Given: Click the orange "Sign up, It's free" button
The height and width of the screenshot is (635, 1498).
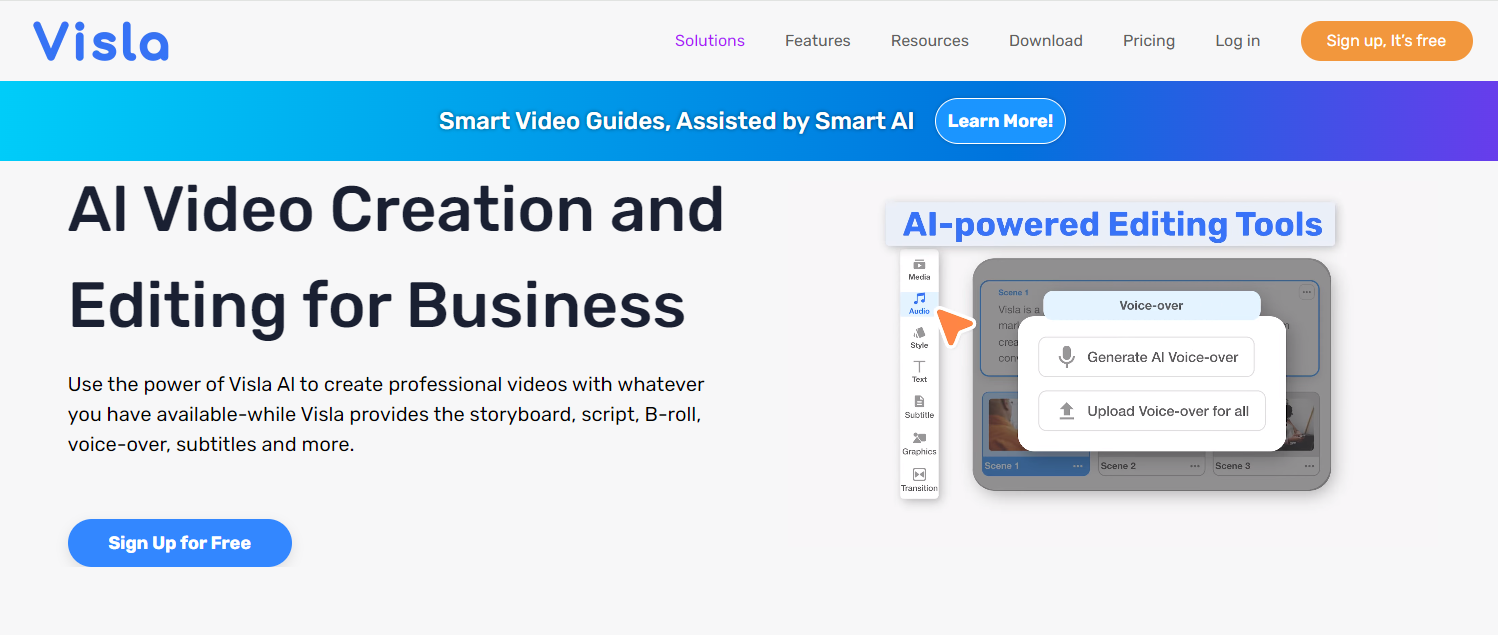Looking at the screenshot, I should (x=1386, y=41).
